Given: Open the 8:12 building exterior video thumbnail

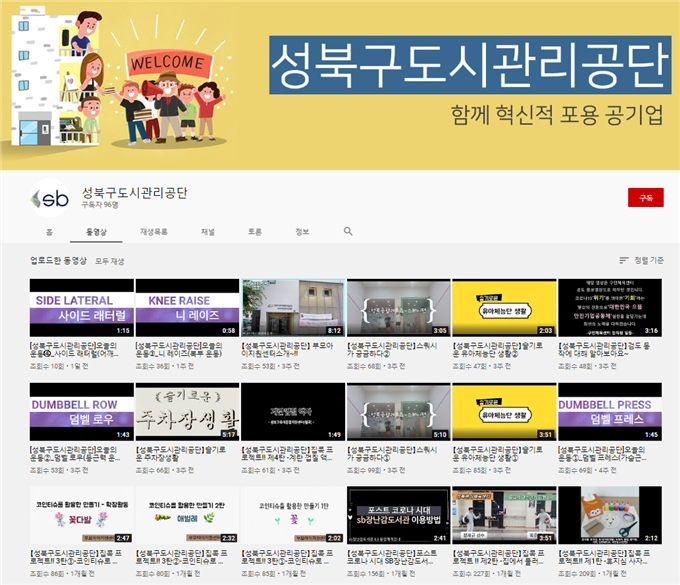Looking at the screenshot, I should 293,308.
